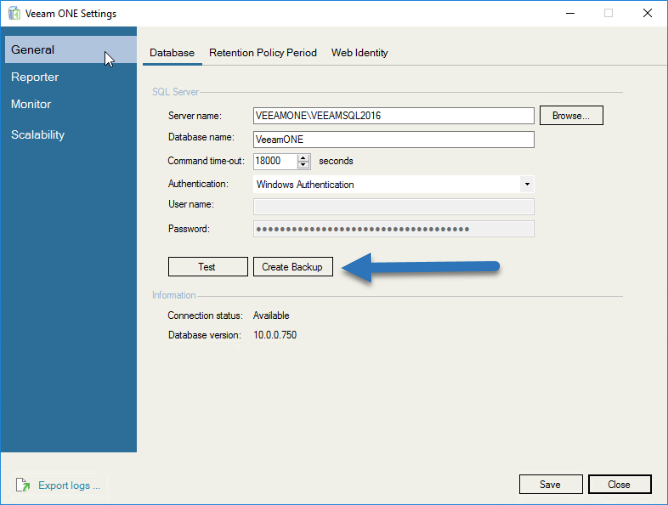Open the General section in sidebar
This screenshot has height=505, width=668.
click(x=71, y=49)
